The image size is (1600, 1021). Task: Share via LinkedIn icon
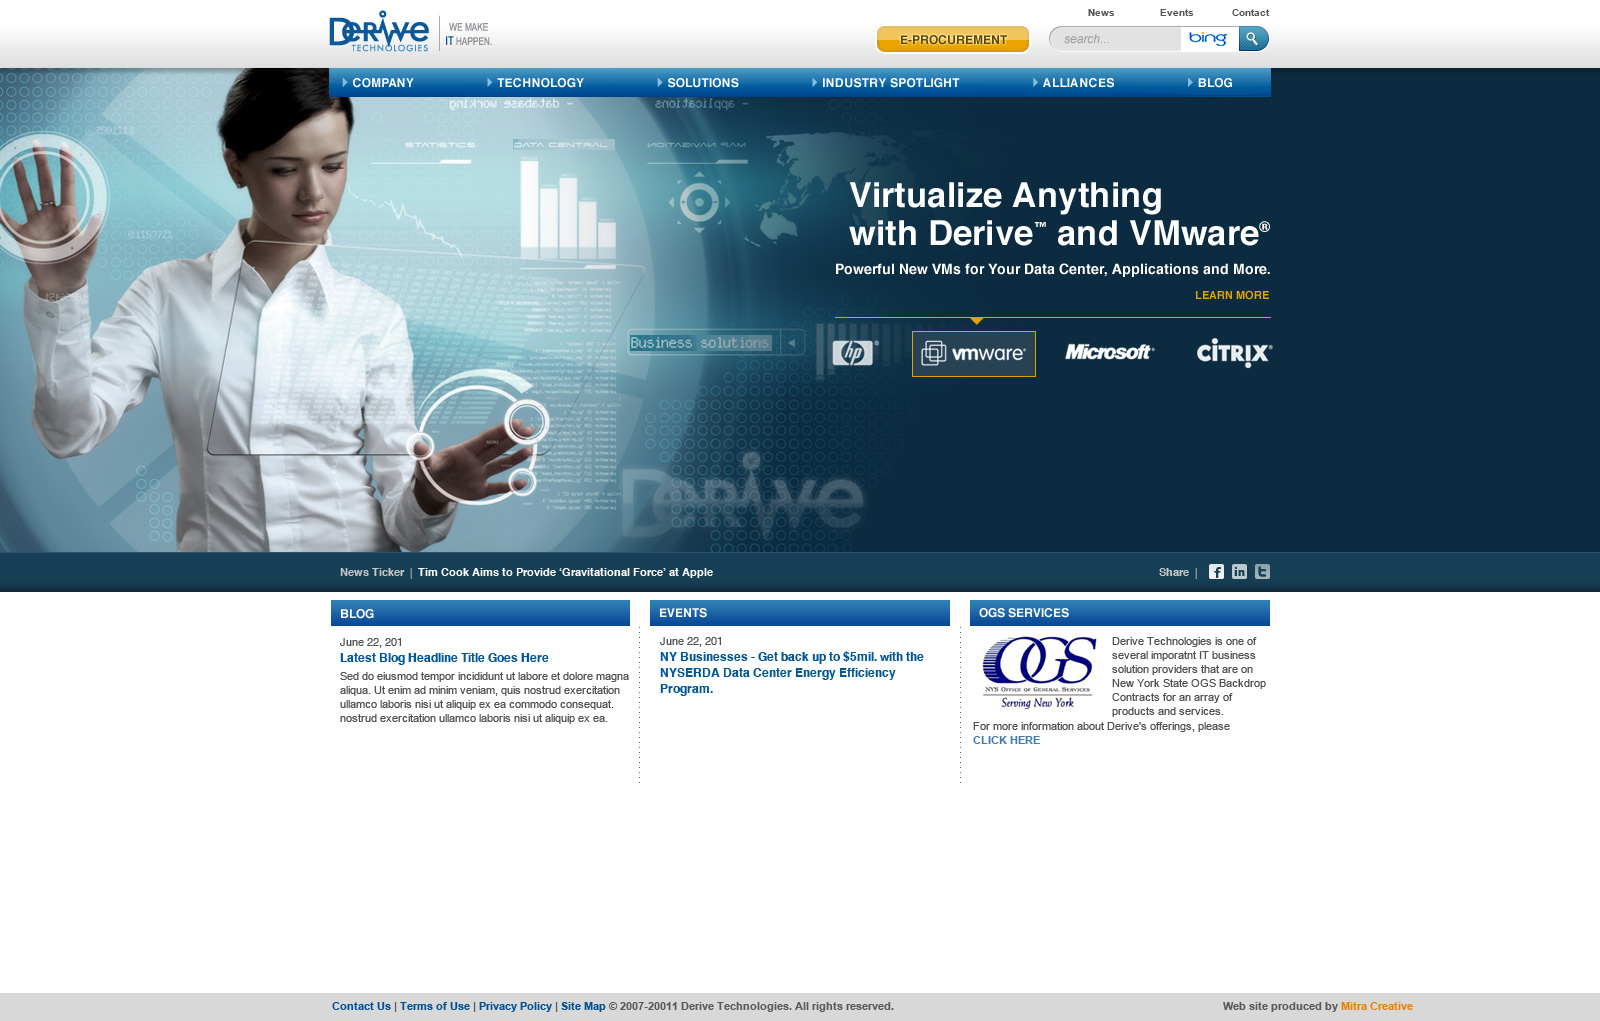tap(1239, 572)
